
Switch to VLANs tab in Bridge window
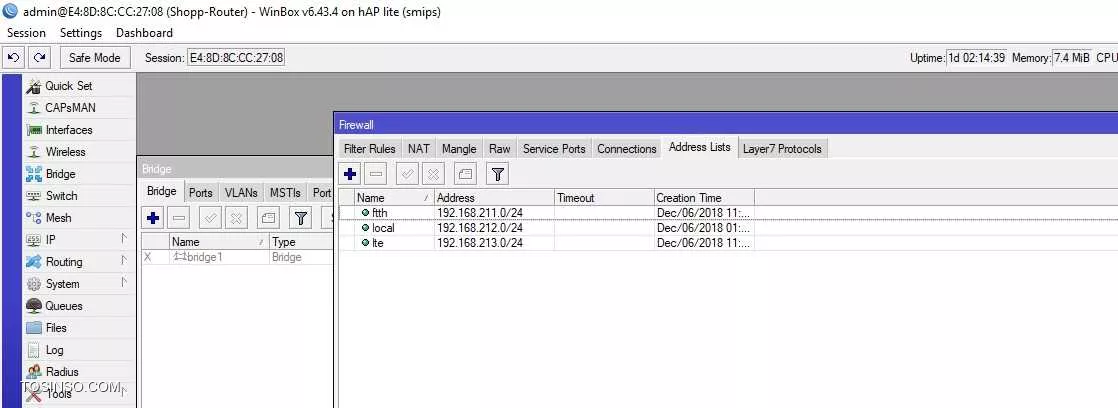click(x=241, y=193)
